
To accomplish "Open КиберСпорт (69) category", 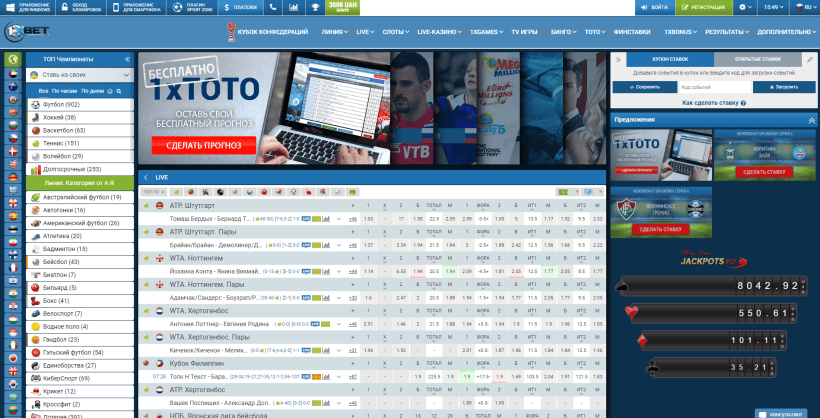I will (80, 378).
